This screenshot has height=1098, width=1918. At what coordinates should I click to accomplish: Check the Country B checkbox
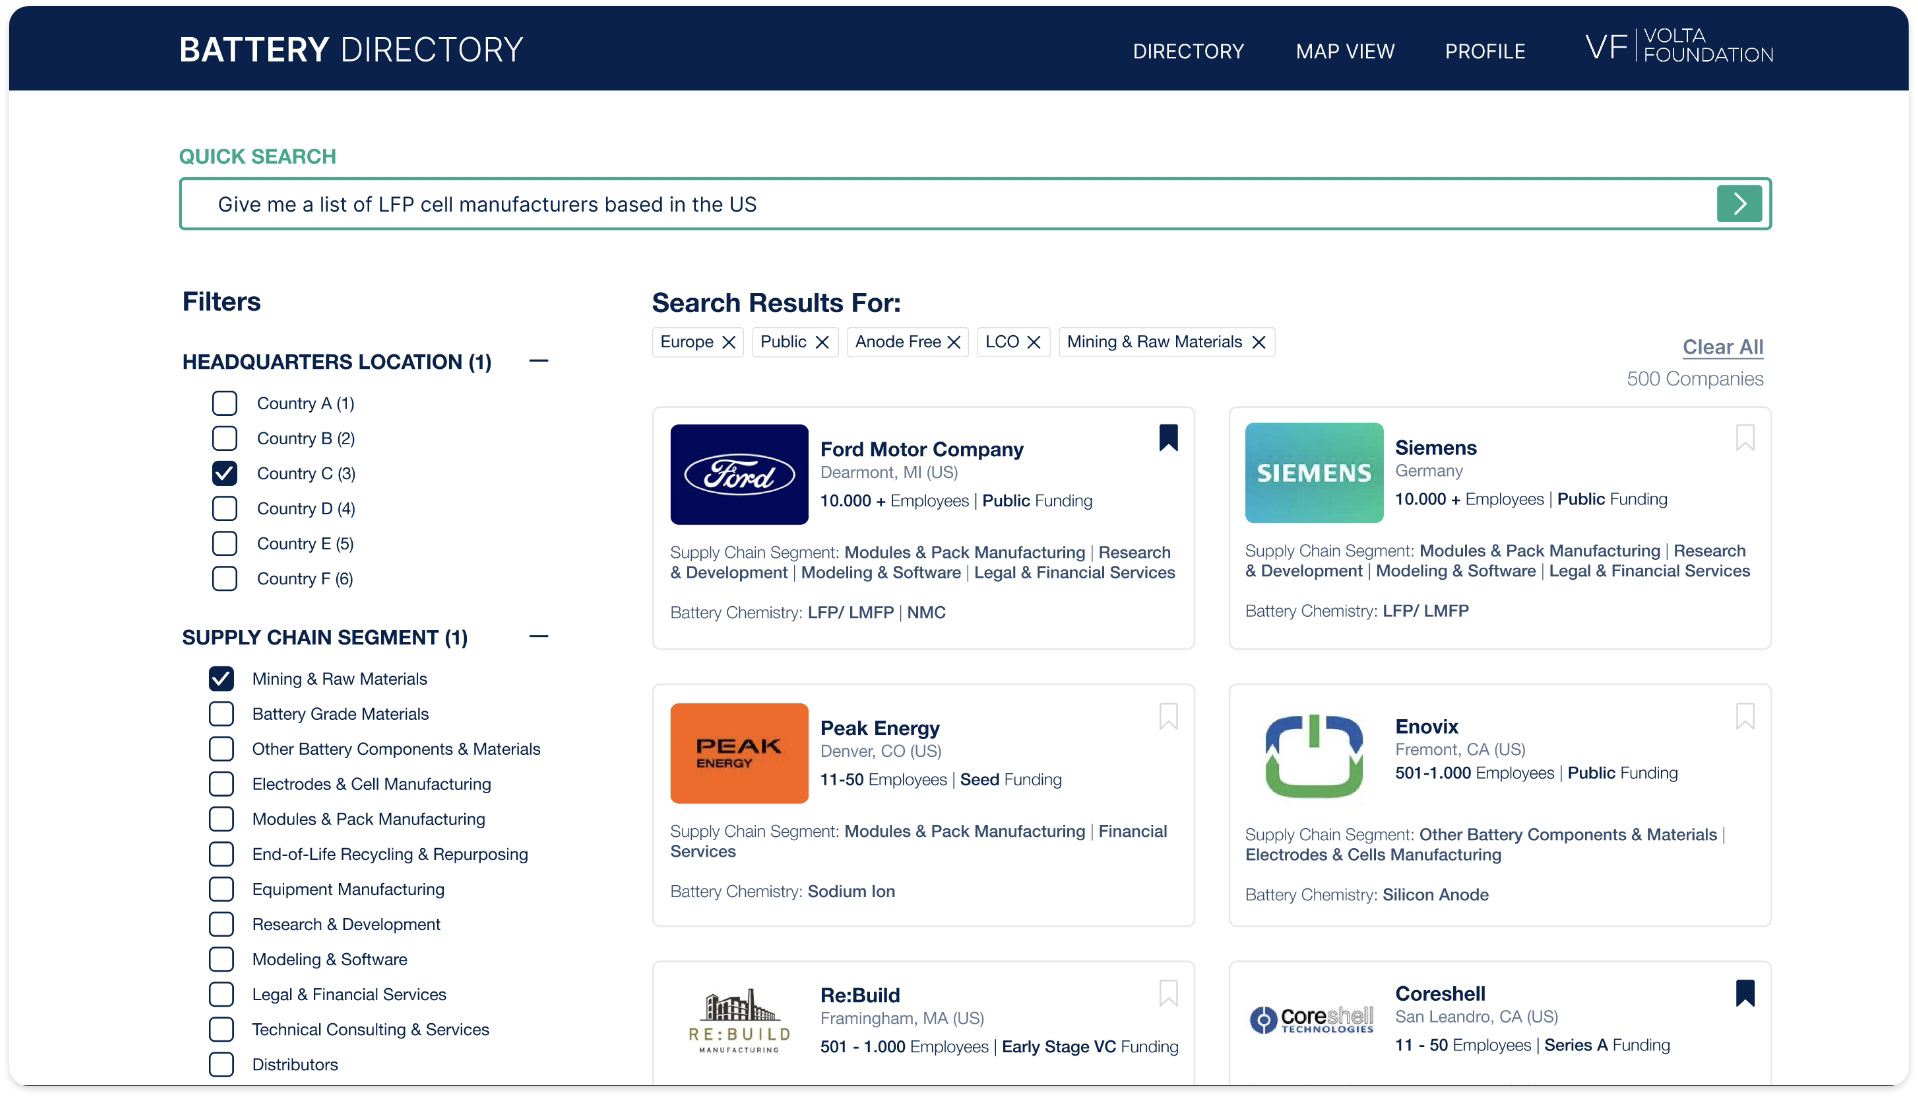tap(225, 438)
